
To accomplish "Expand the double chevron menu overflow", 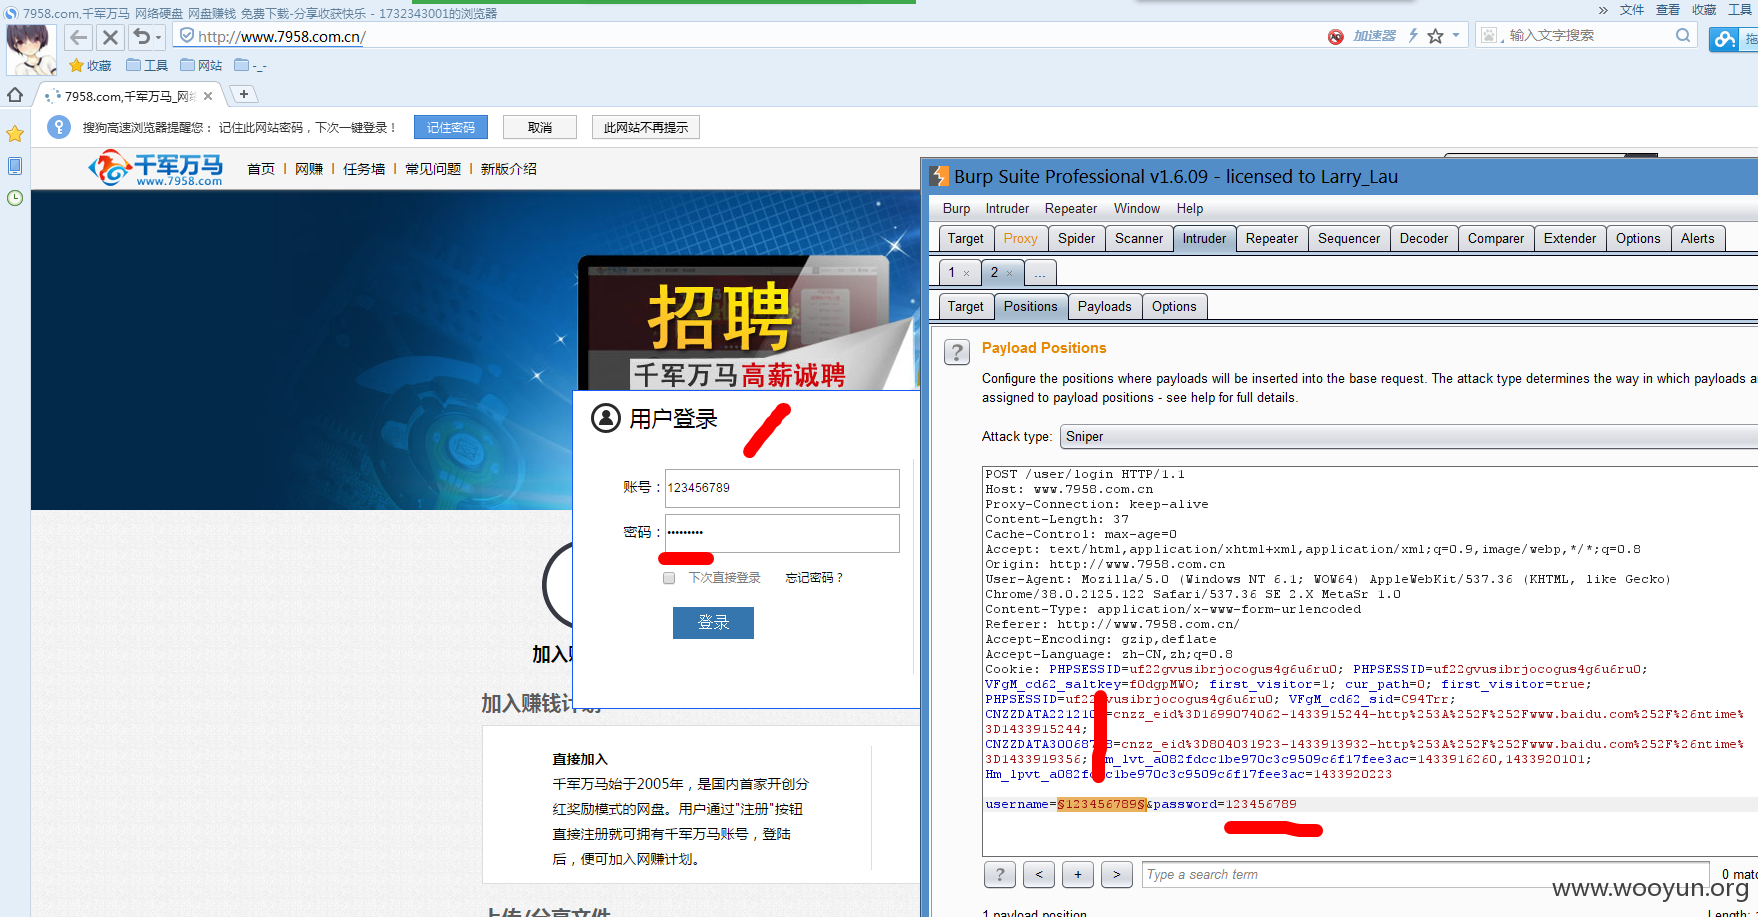I will [1603, 10].
